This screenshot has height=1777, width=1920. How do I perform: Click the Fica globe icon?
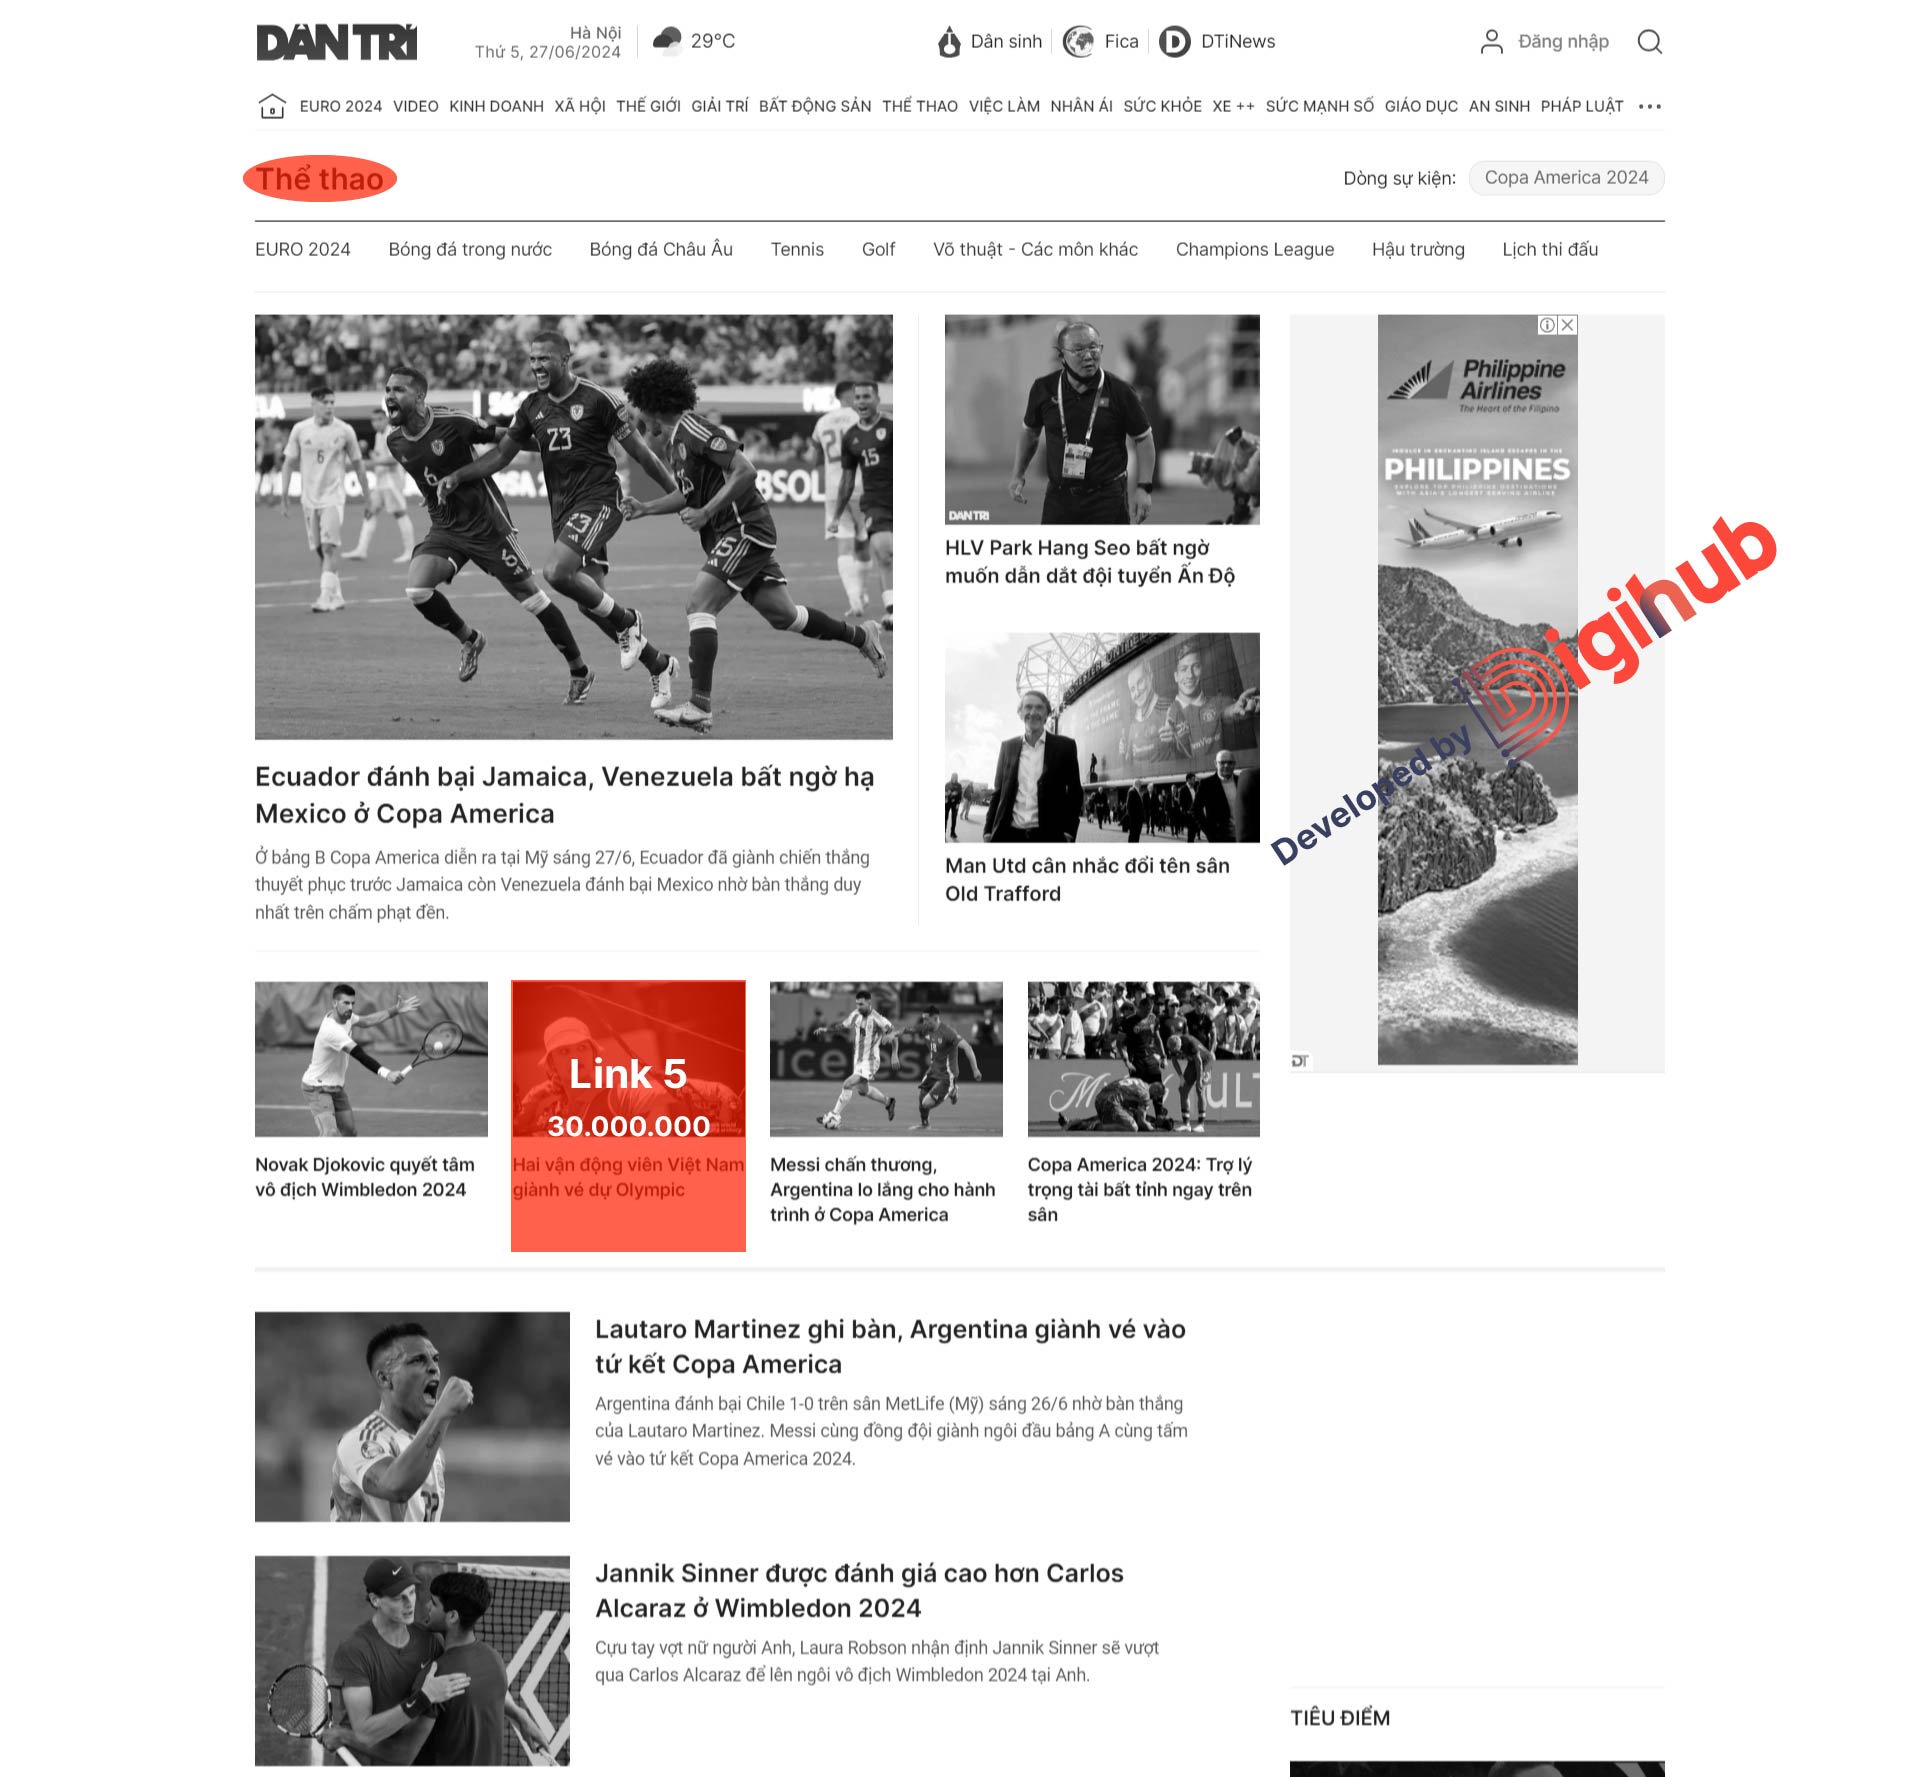1077,44
